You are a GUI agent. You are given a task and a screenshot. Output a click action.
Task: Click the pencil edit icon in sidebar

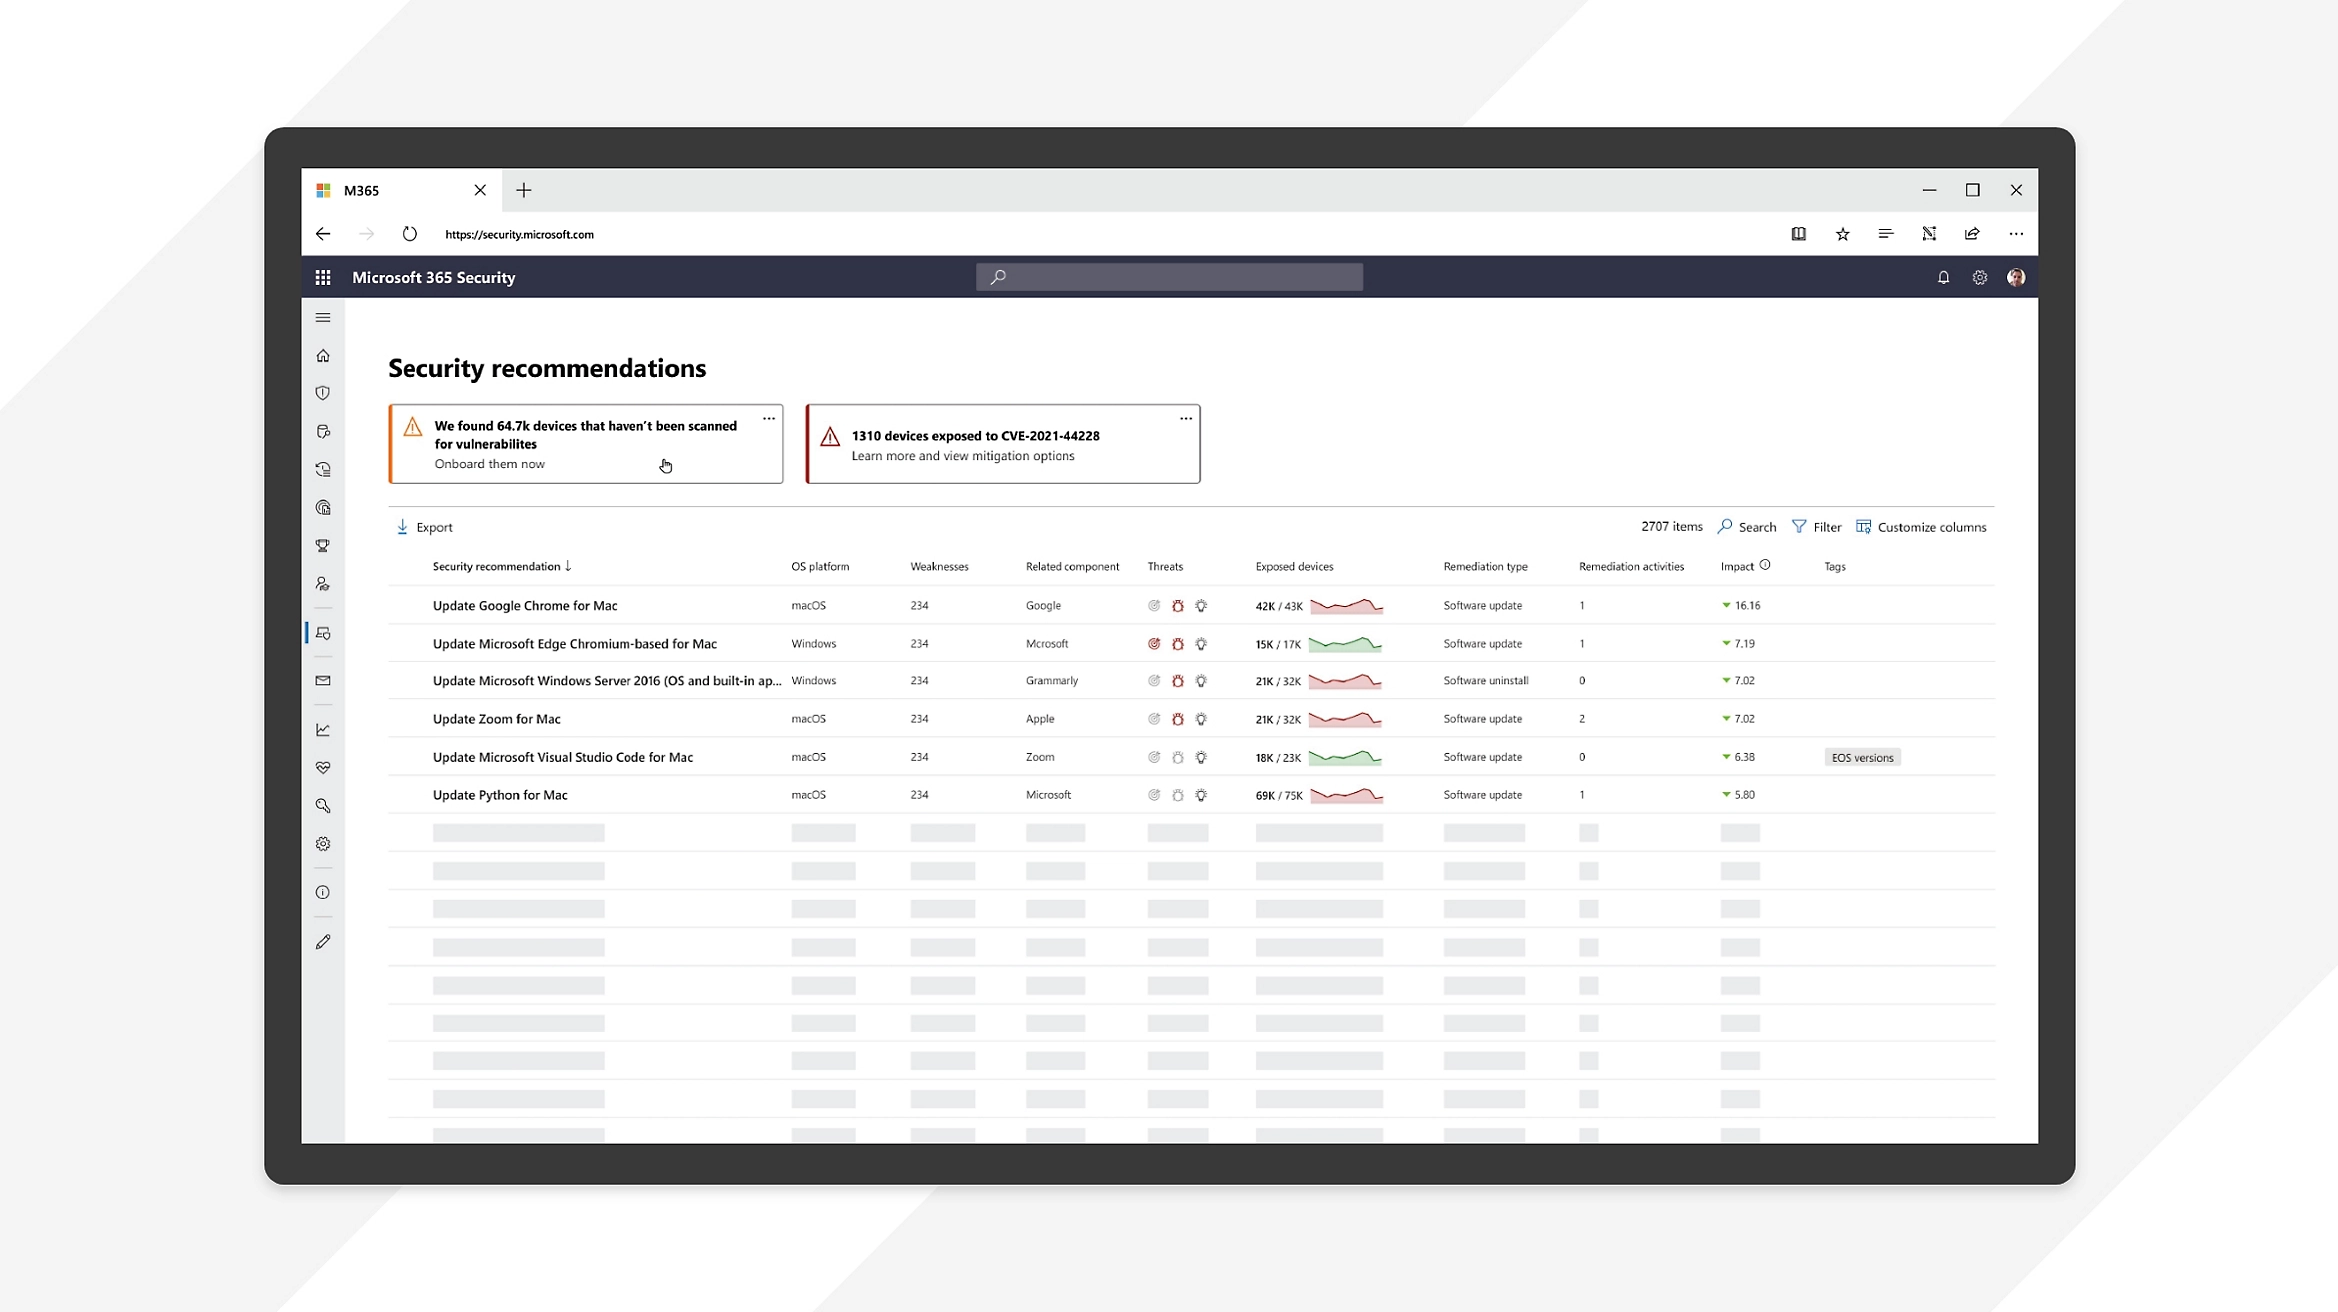(x=323, y=942)
